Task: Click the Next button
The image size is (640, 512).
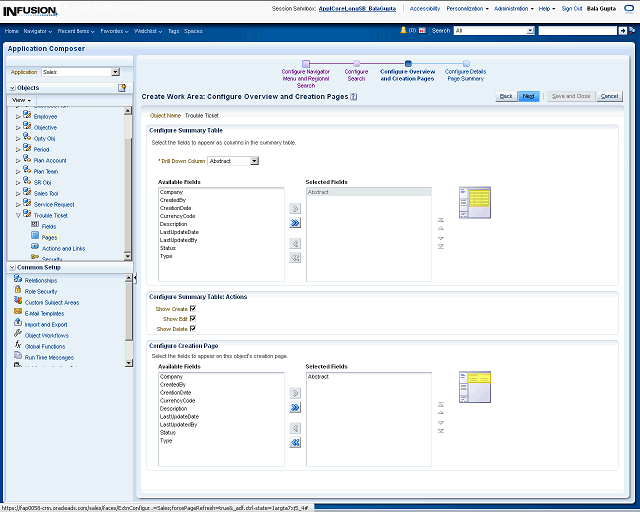Action: (530, 96)
